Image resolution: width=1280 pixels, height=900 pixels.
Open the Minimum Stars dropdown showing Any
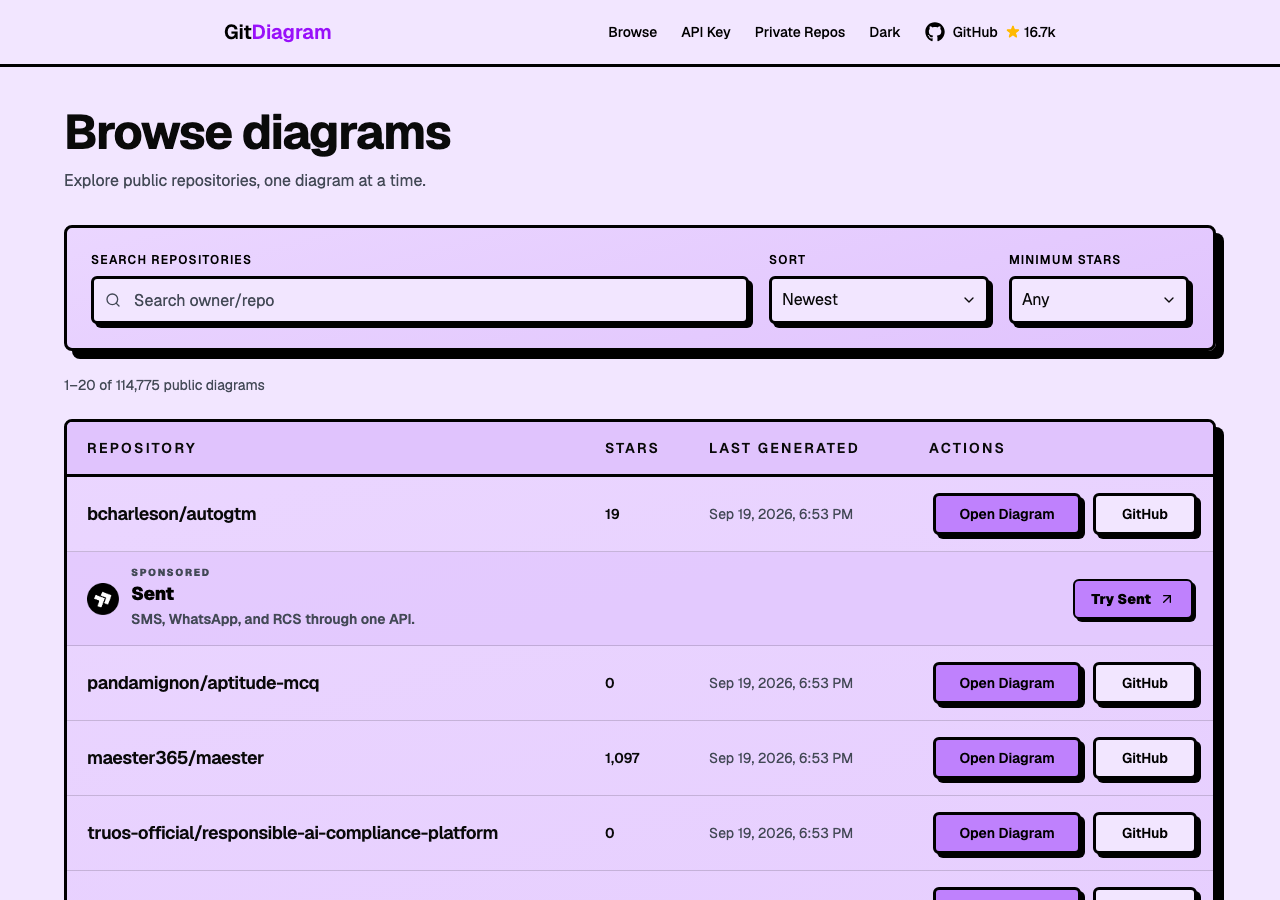(x=1098, y=300)
